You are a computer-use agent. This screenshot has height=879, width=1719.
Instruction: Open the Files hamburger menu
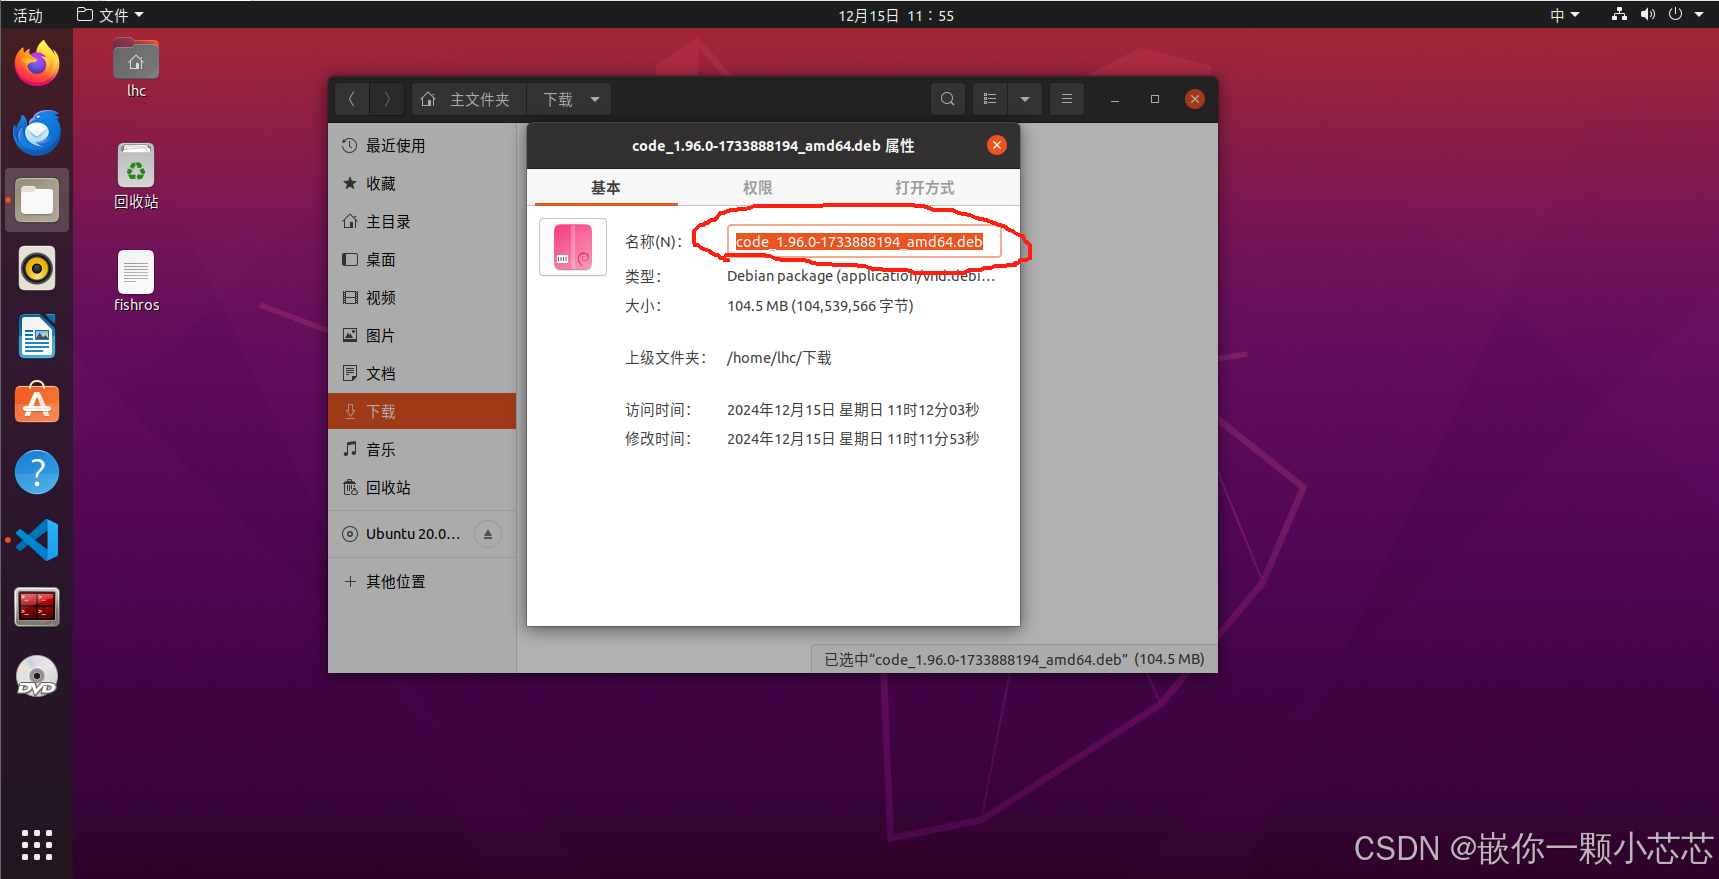[1067, 99]
